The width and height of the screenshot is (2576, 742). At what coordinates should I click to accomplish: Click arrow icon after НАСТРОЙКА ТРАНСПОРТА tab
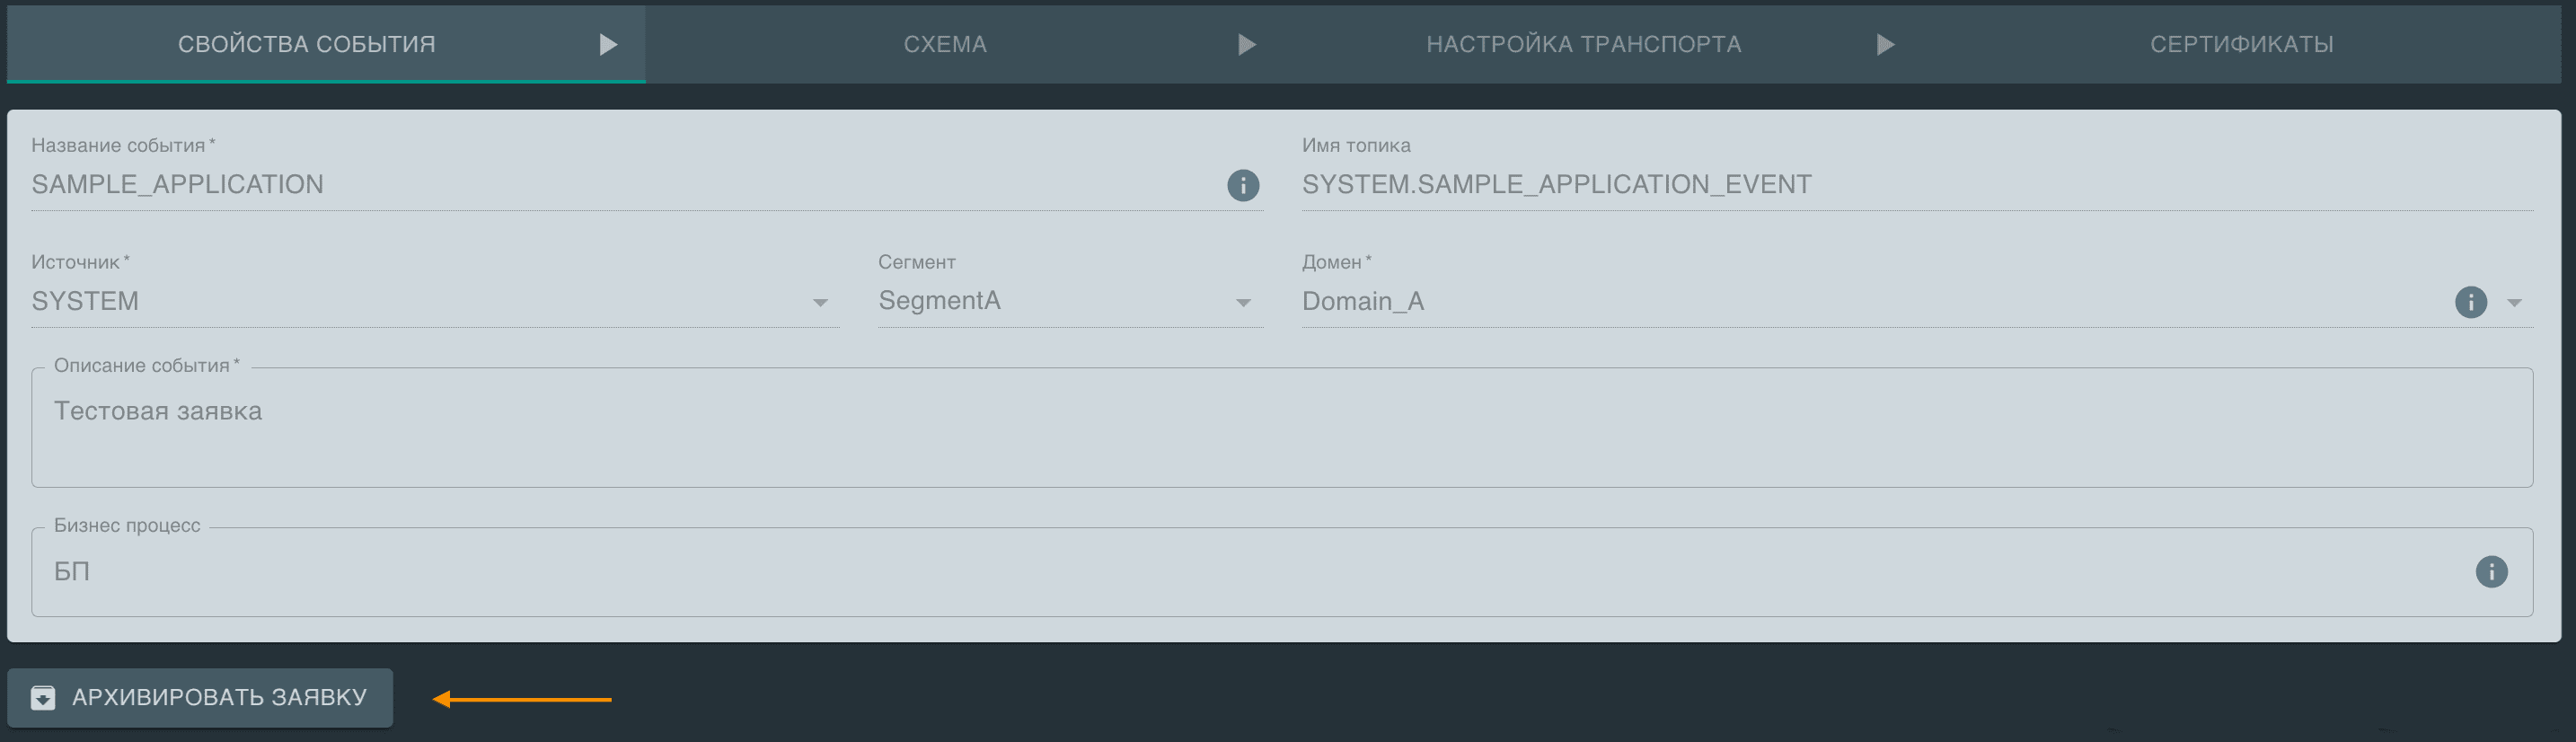1885,45
